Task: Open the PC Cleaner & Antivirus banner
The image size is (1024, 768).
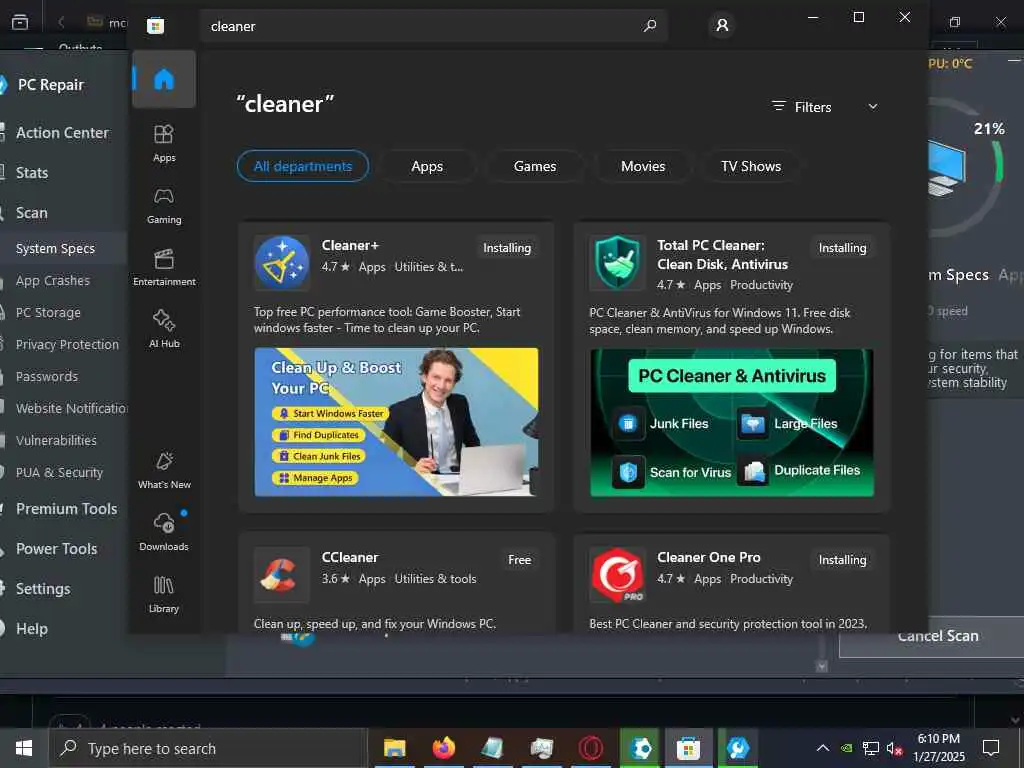Action: pyautogui.click(x=731, y=423)
